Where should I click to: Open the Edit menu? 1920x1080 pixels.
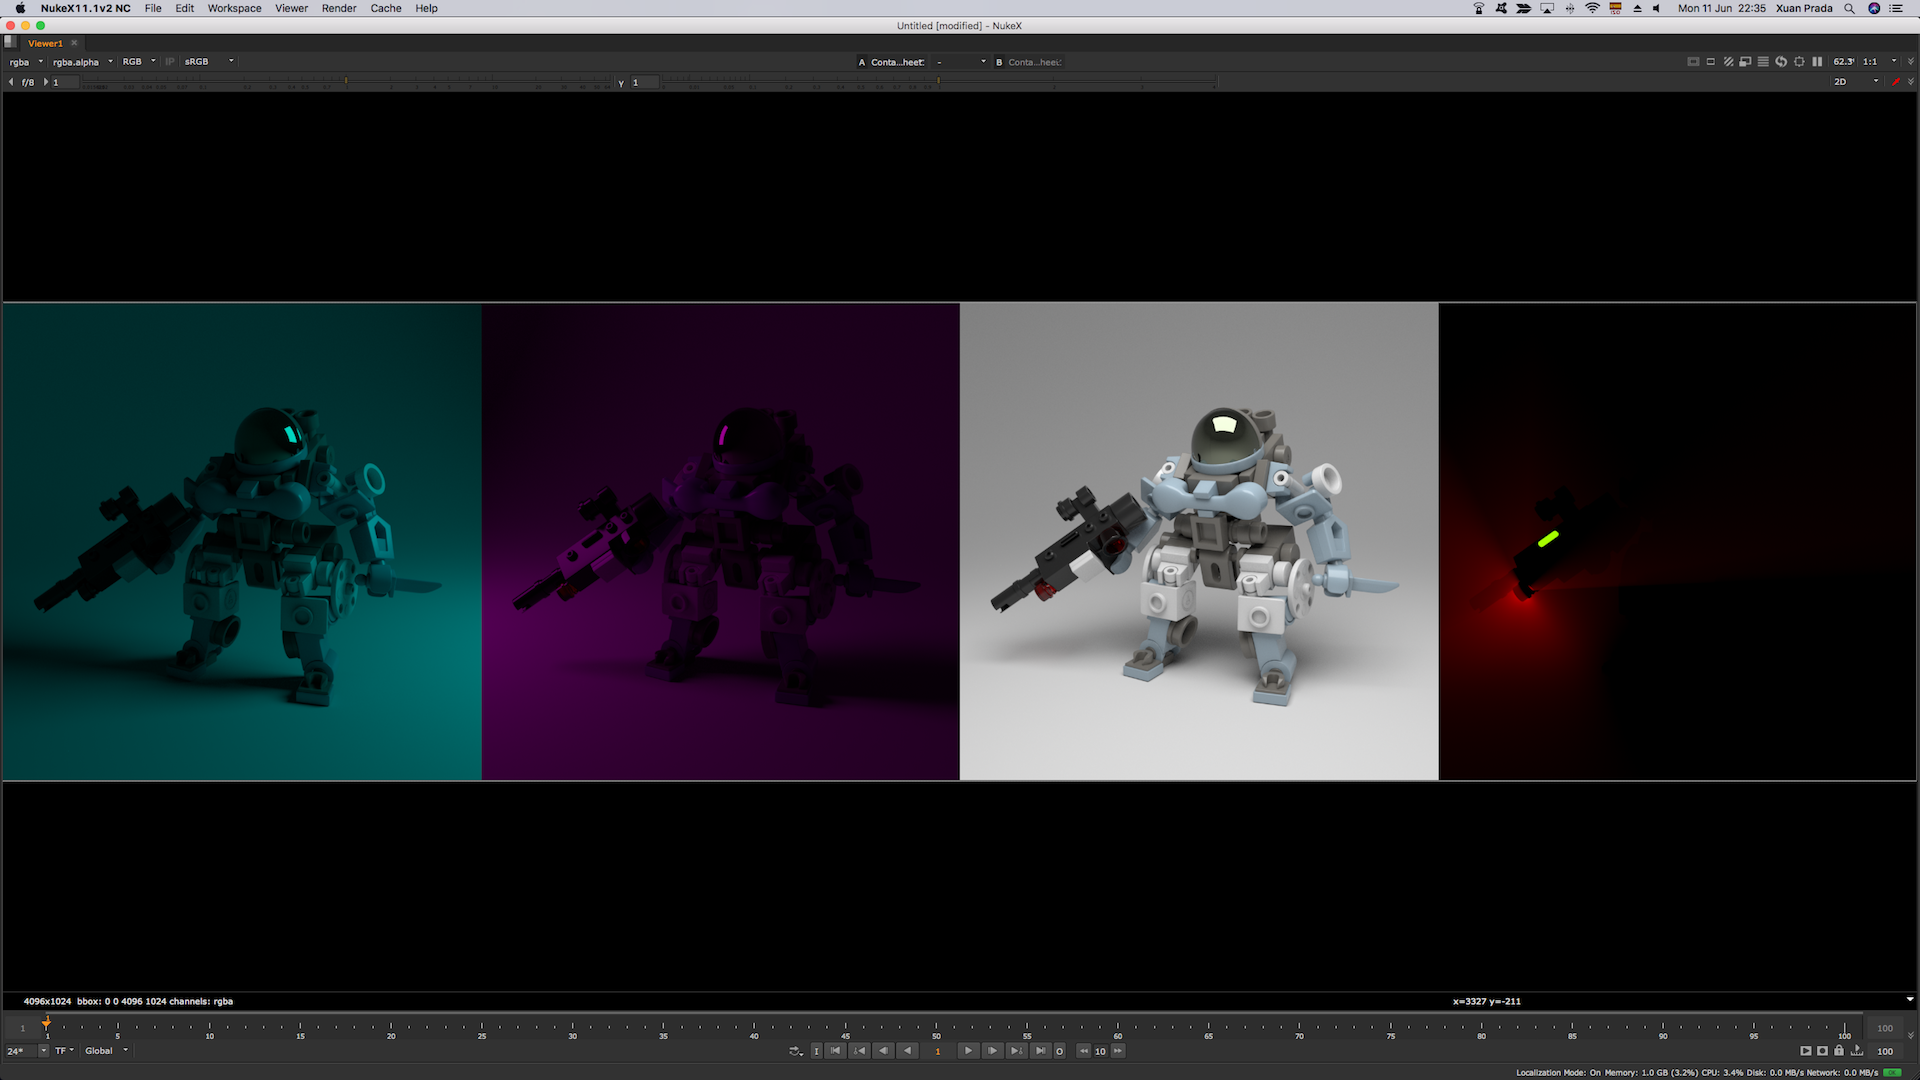185,8
